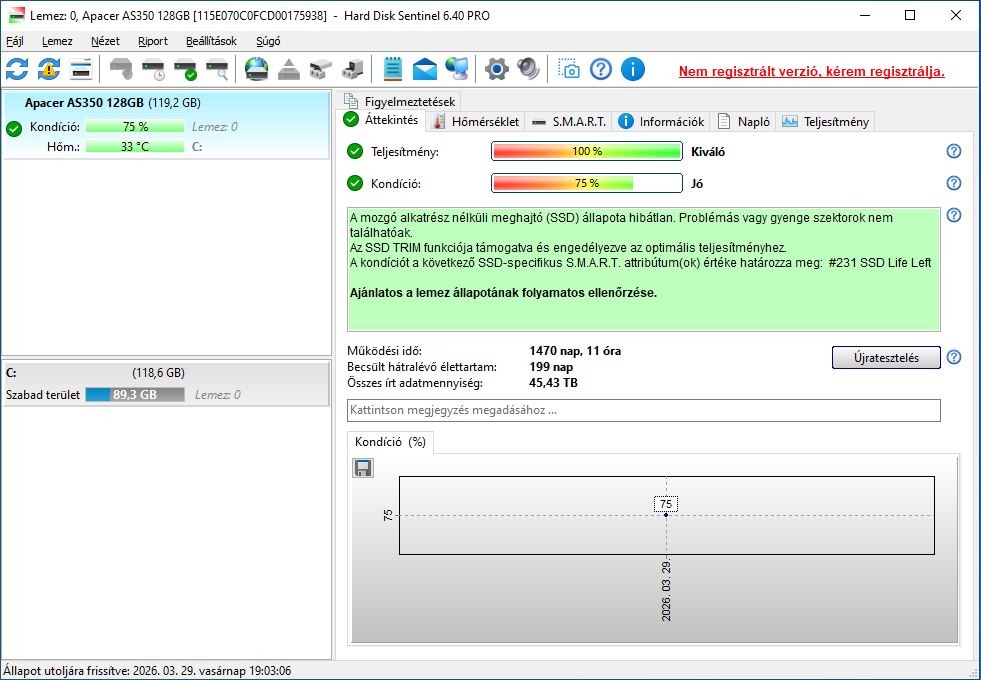
Task: Click help icon beside green status text
Action: (x=953, y=215)
